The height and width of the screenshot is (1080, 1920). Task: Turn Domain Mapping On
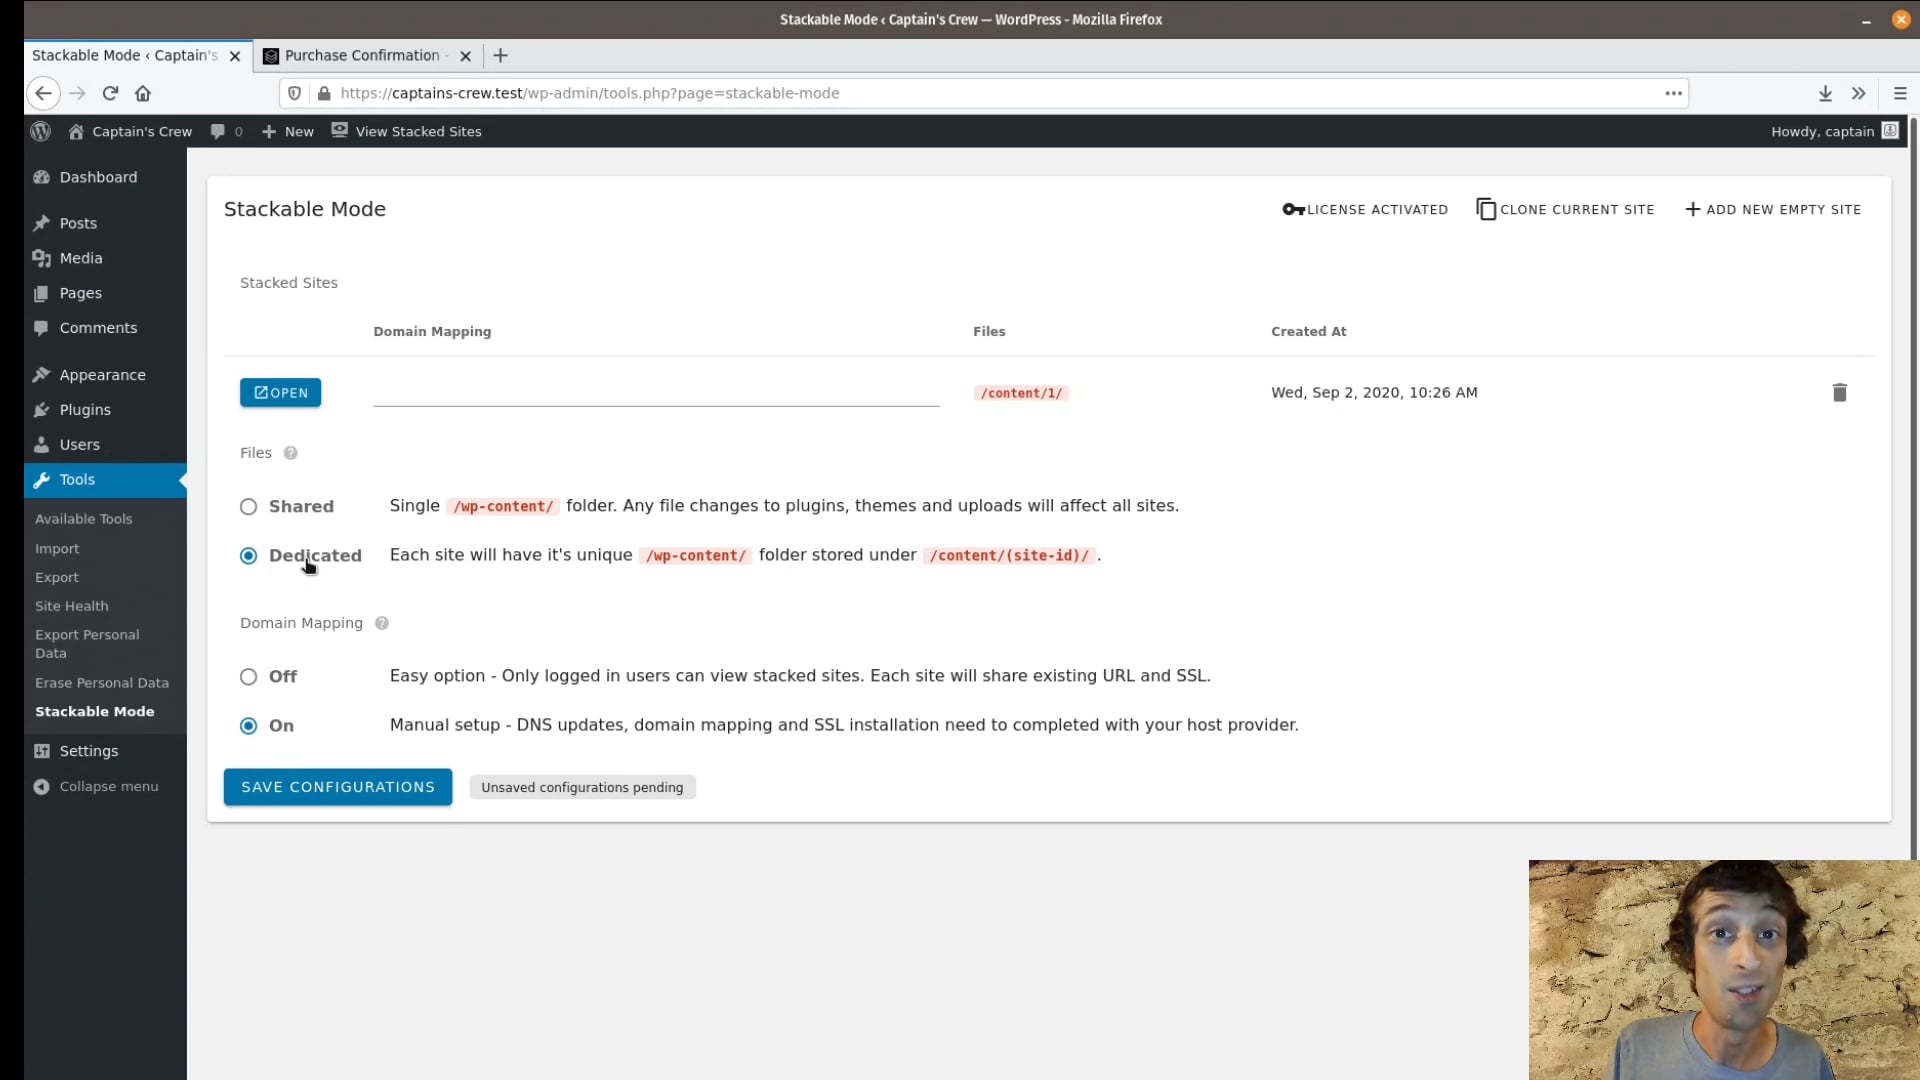coord(248,726)
